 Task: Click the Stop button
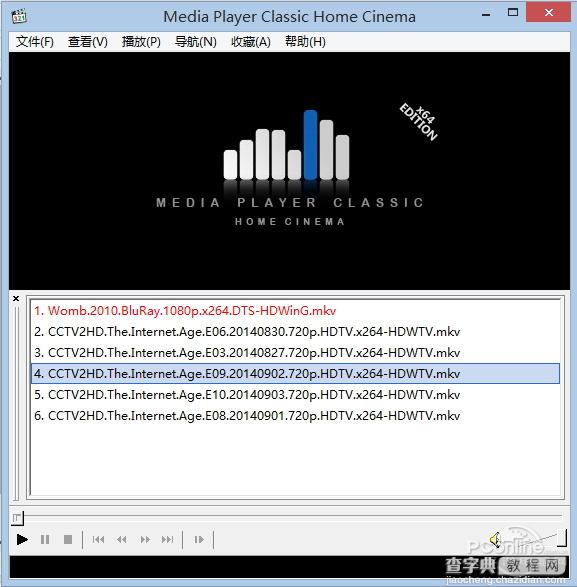click(68, 539)
